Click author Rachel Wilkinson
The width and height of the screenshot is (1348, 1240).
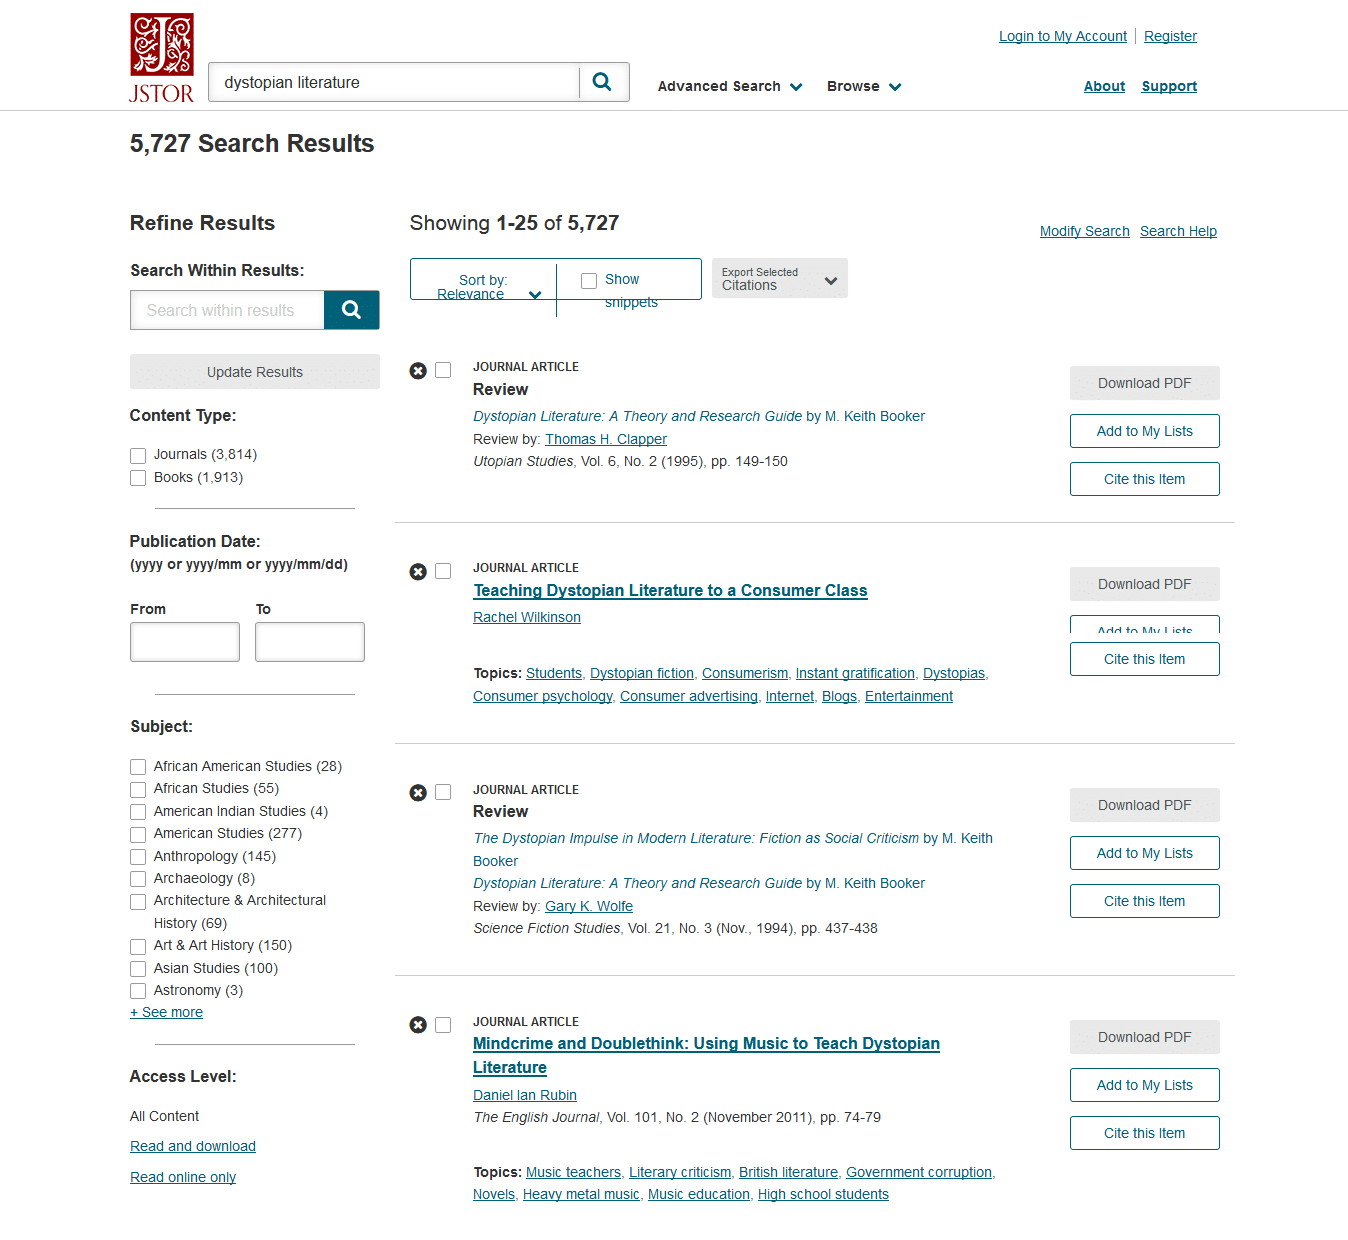pyautogui.click(x=527, y=617)
